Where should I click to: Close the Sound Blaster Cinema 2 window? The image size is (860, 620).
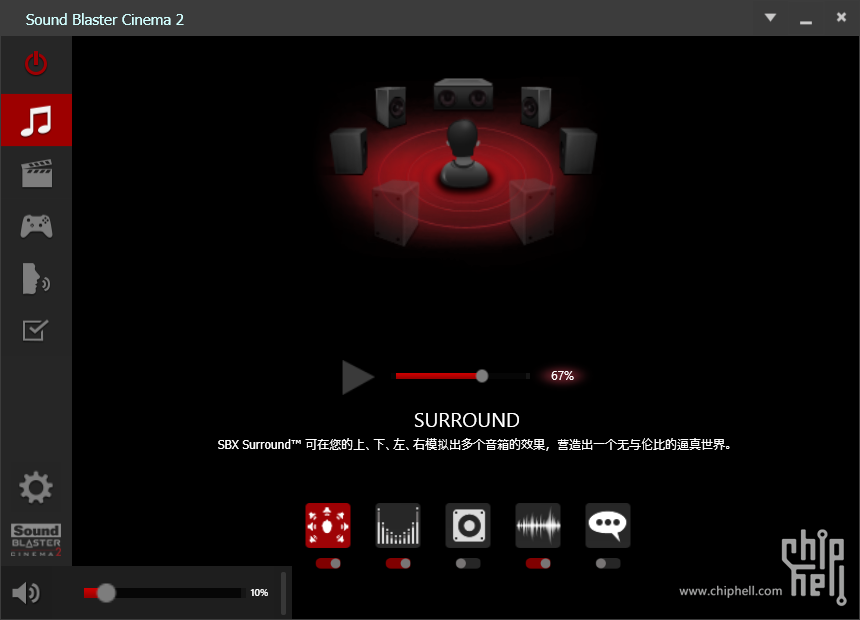[x=841, y=17]
